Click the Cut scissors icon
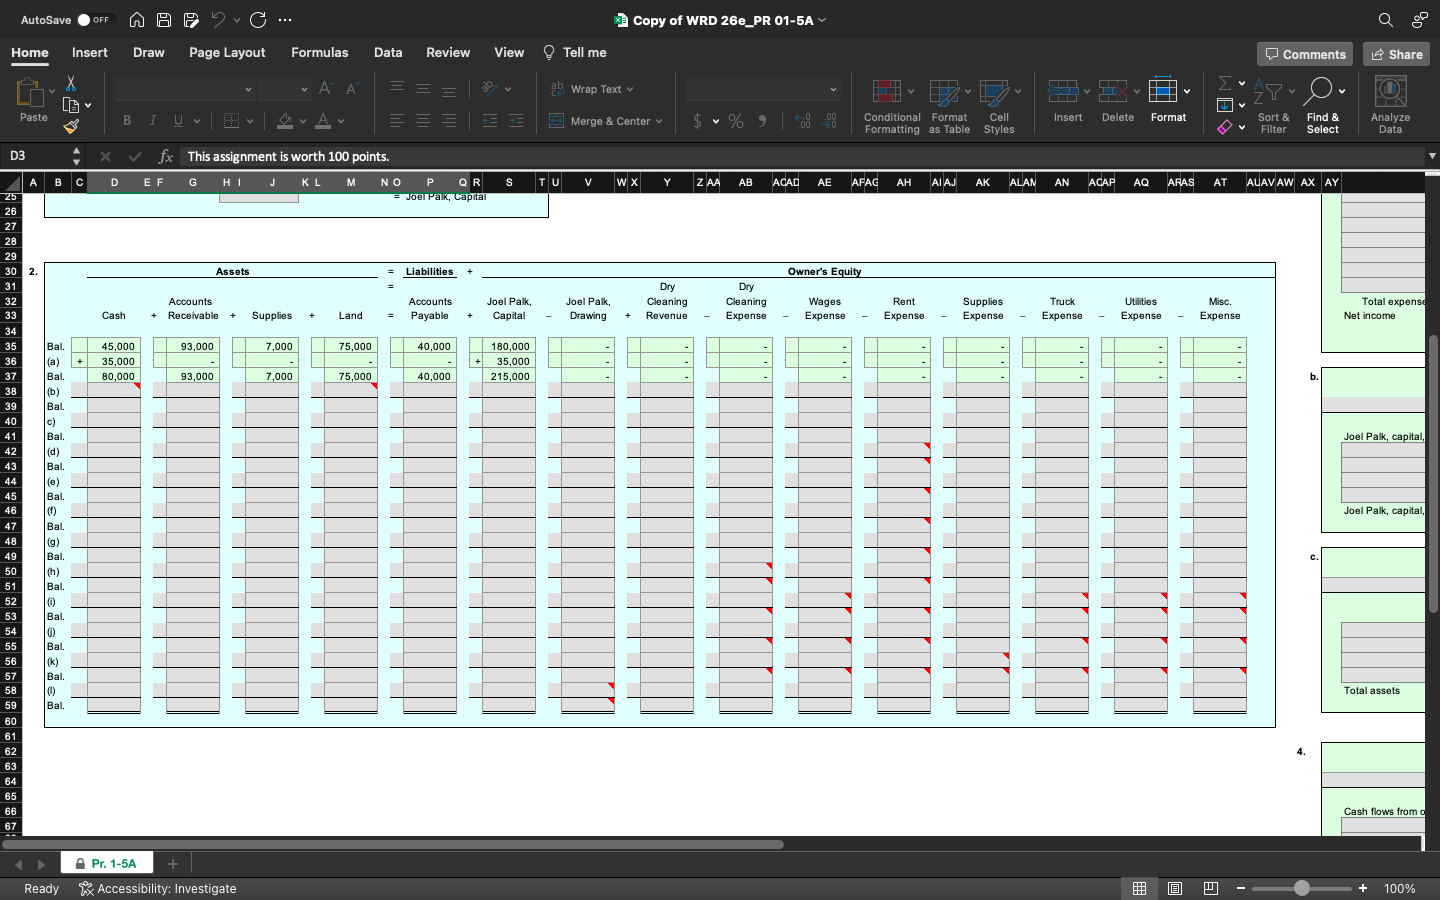Viewport: 1440px width, 900px height. tap(71, 83)
